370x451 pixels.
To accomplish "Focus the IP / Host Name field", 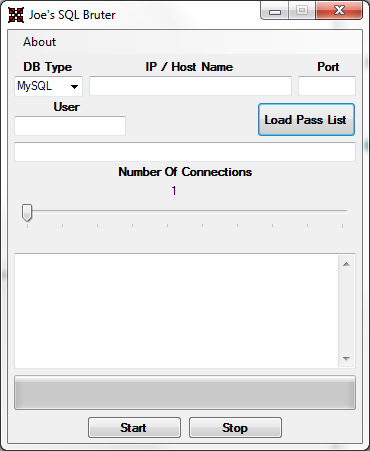I will tap(190, 86).
